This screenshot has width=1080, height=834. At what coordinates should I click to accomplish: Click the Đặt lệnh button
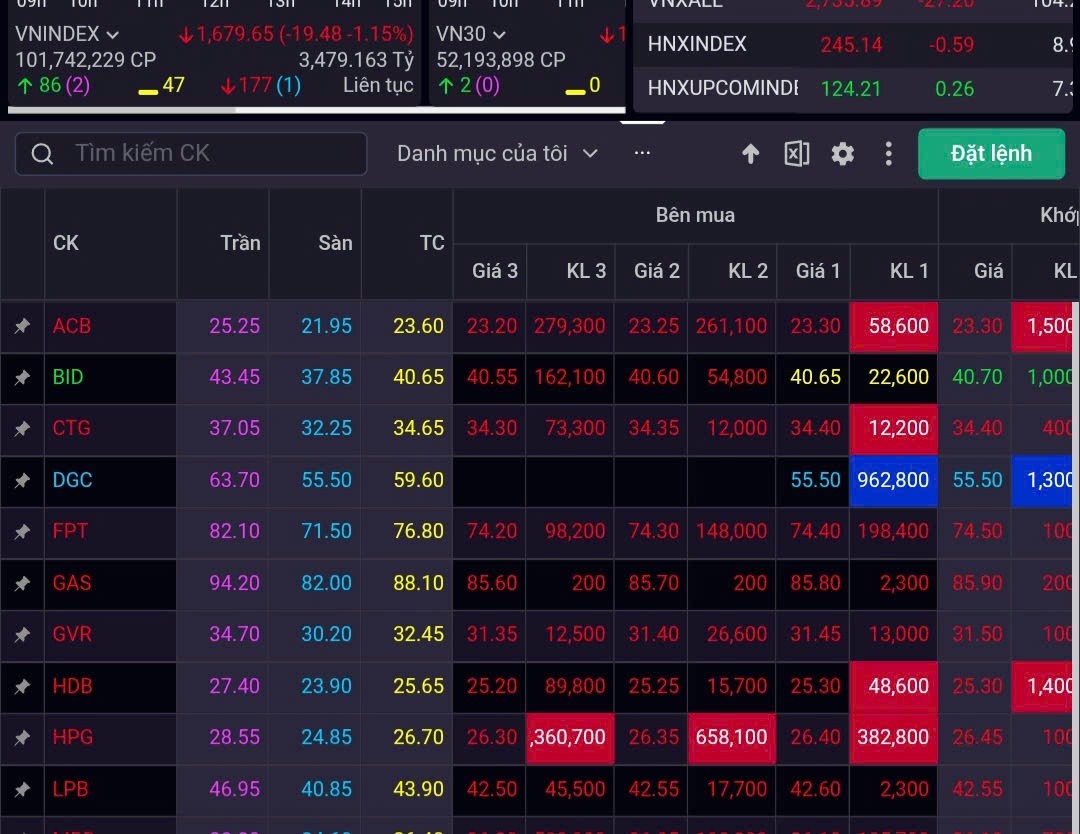[991, 154]
